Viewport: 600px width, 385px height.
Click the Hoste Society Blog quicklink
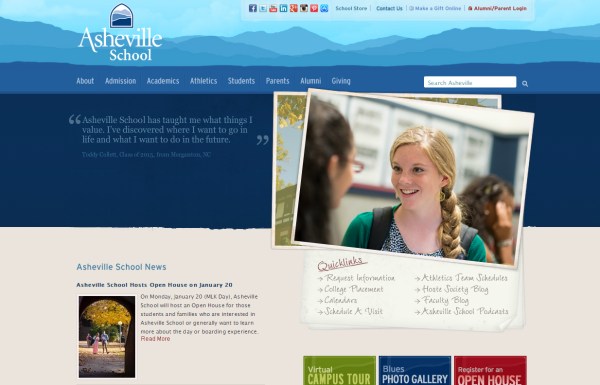tap(455, 289)
